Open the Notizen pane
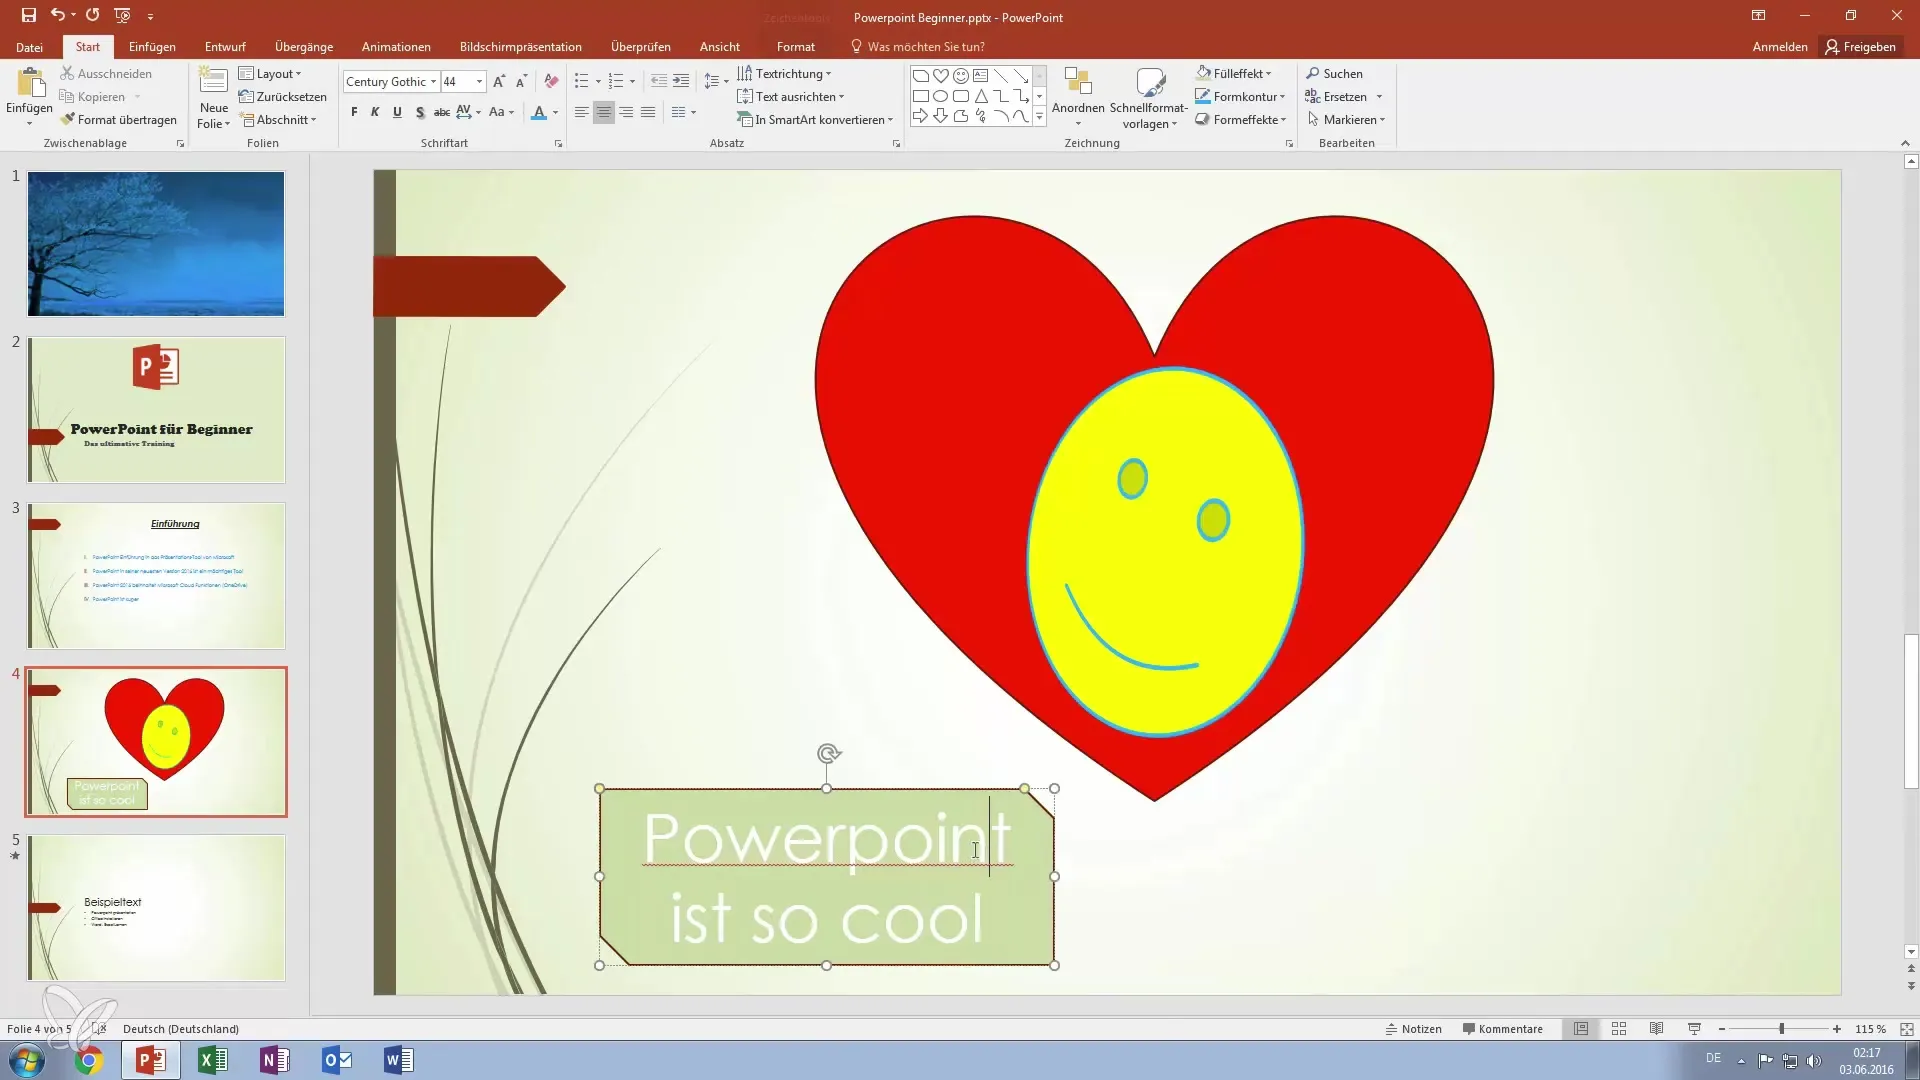Image resolution: width=1920 pixels, height=1080 pixels. tap(1413, 1029)
